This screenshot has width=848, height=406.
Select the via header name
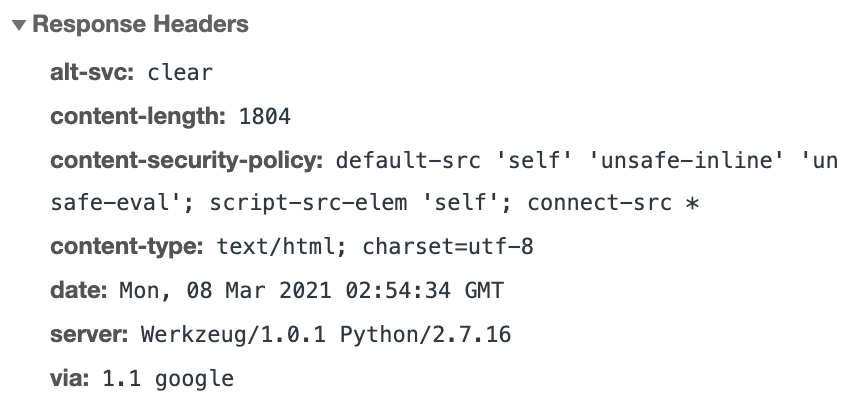[70, 379]
